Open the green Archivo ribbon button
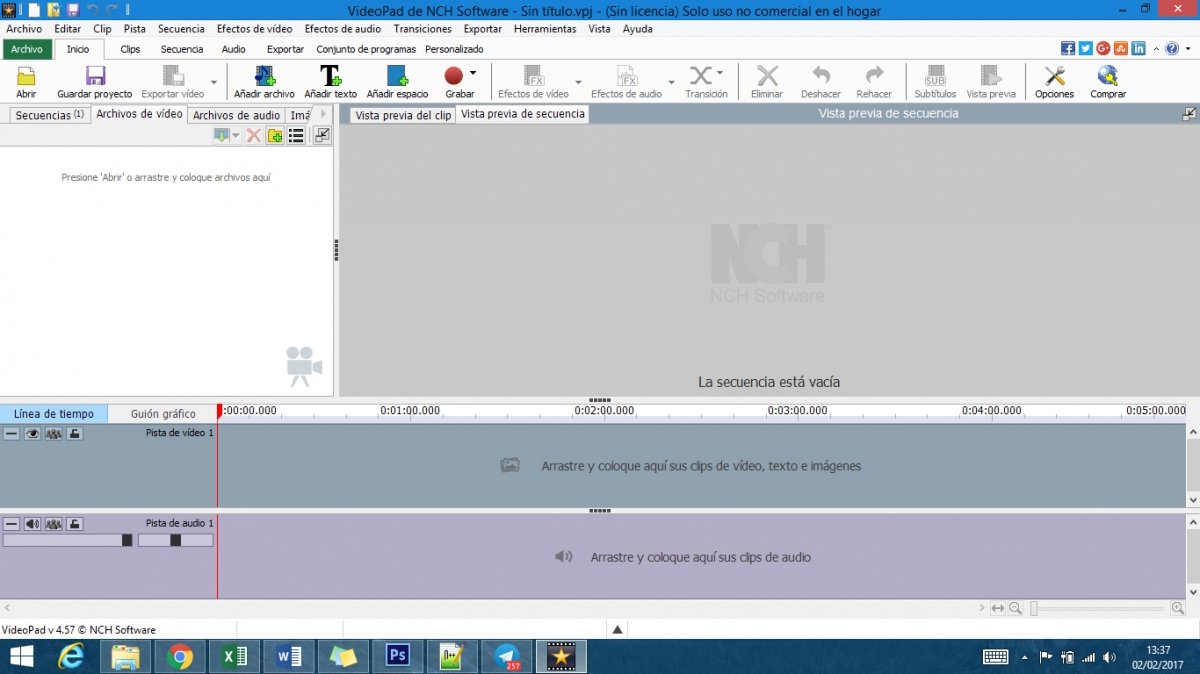 click(27, 49)
